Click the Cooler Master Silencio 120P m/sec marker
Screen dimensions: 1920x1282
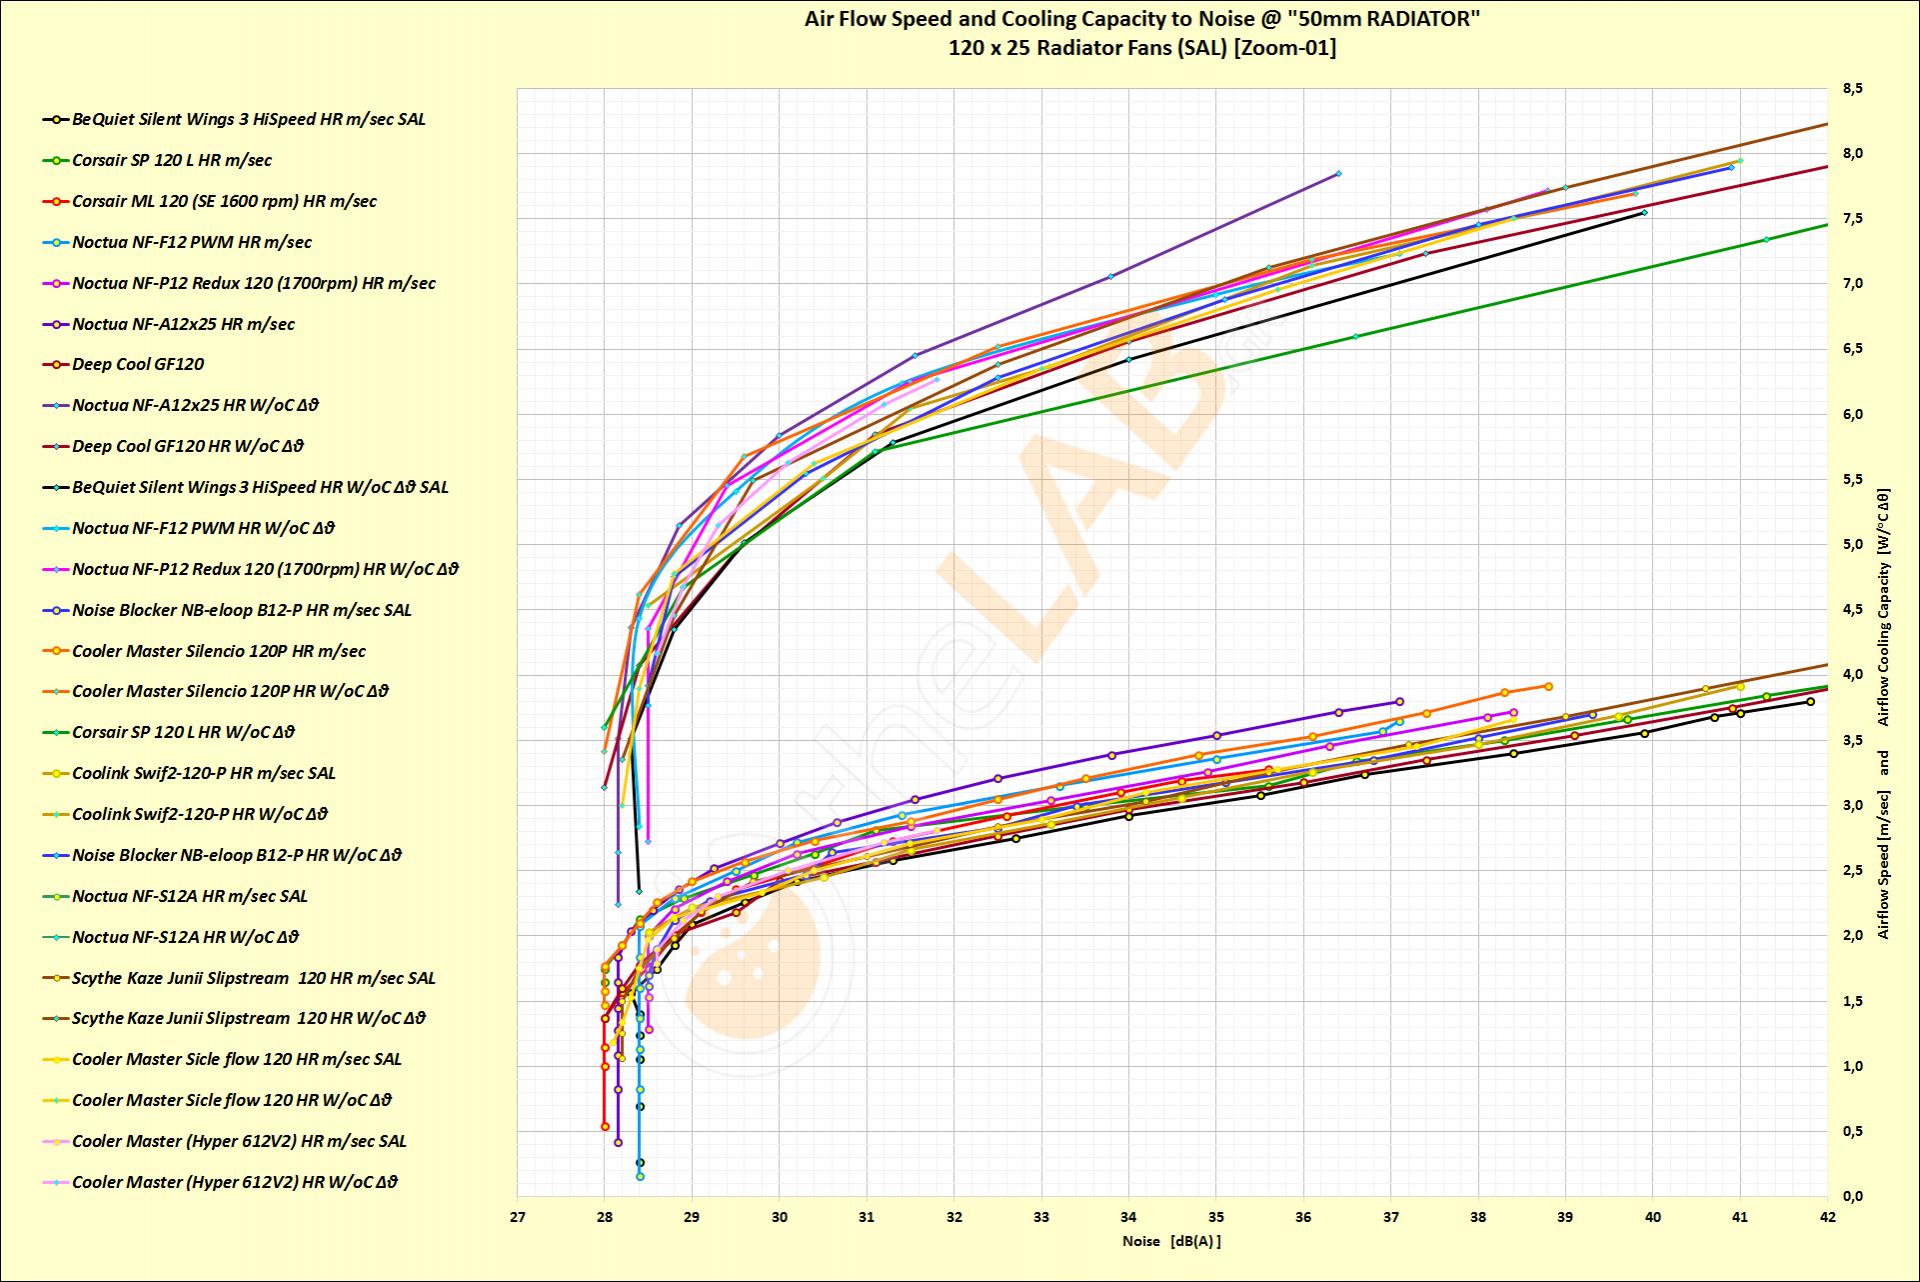tap(55, 651)
